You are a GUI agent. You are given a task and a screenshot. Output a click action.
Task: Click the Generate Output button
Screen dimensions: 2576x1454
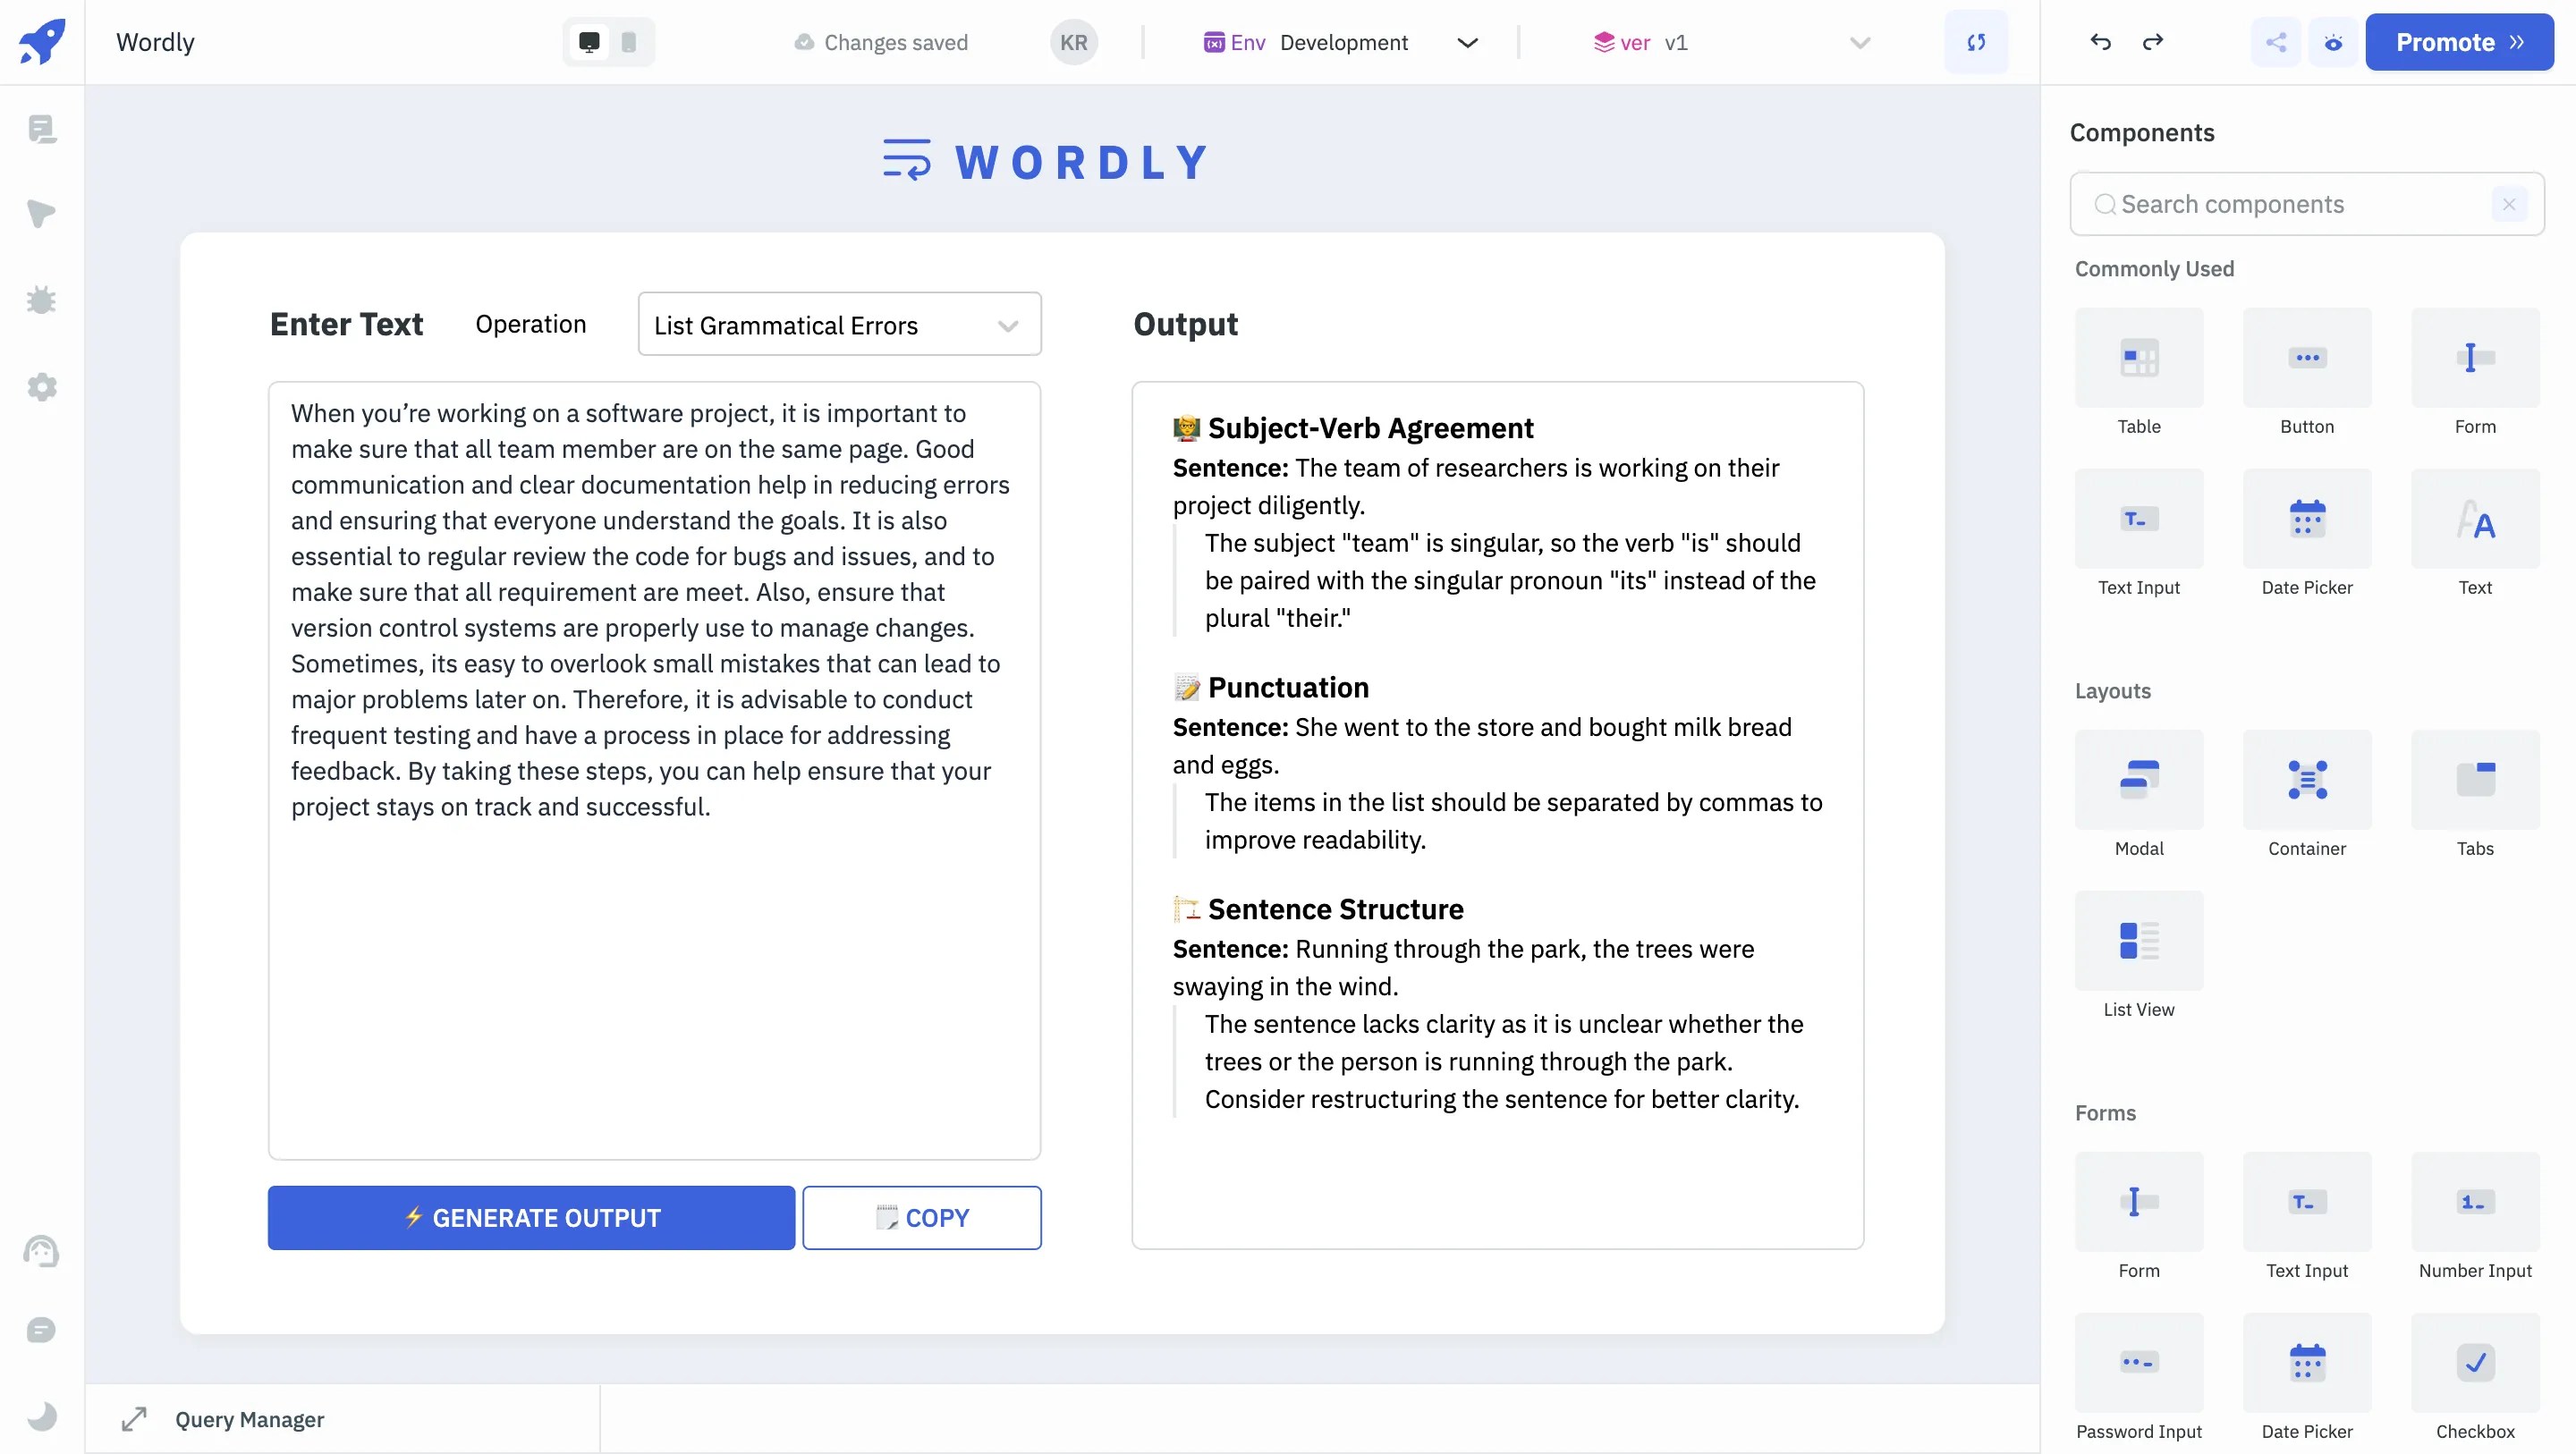[x=530, y=1217]
